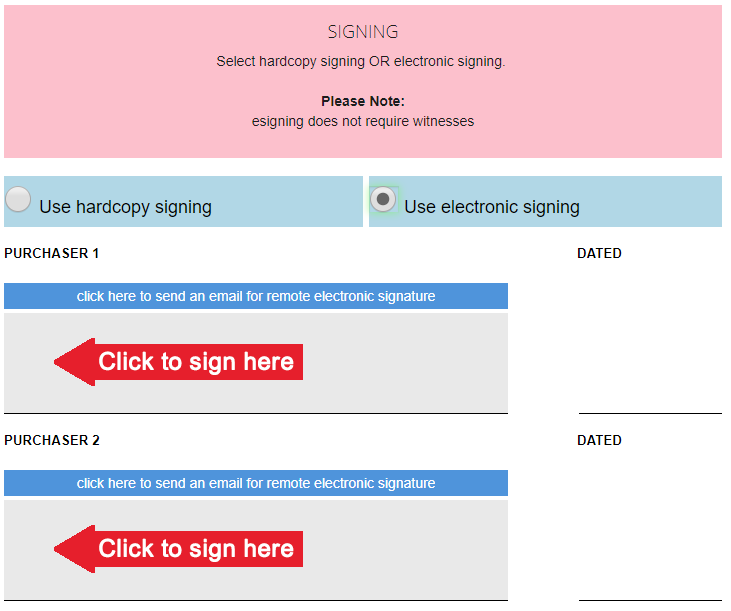The height and width of the screenshot is (611, 731).
Task: Click the SIGNING heading
Action: coord(363,32)
